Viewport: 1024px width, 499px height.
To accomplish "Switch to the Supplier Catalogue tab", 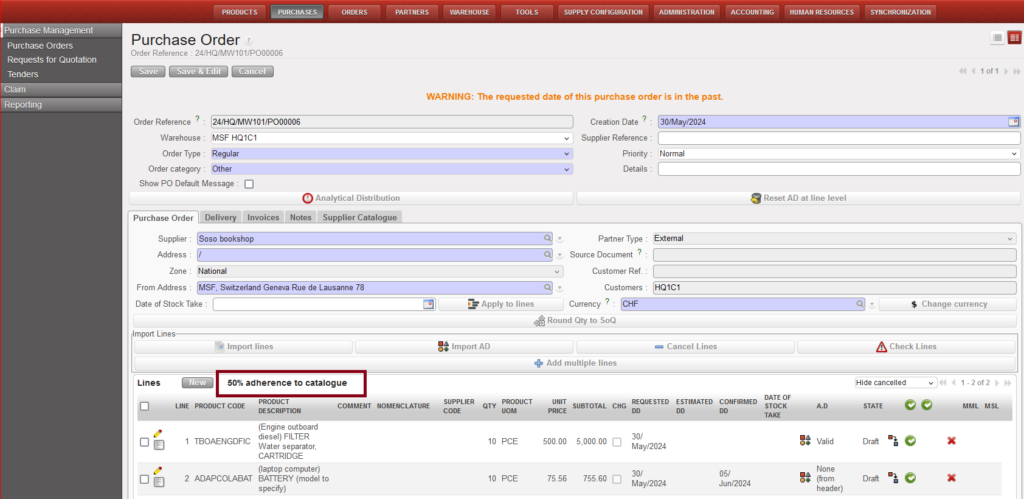I will coord(360,217).
